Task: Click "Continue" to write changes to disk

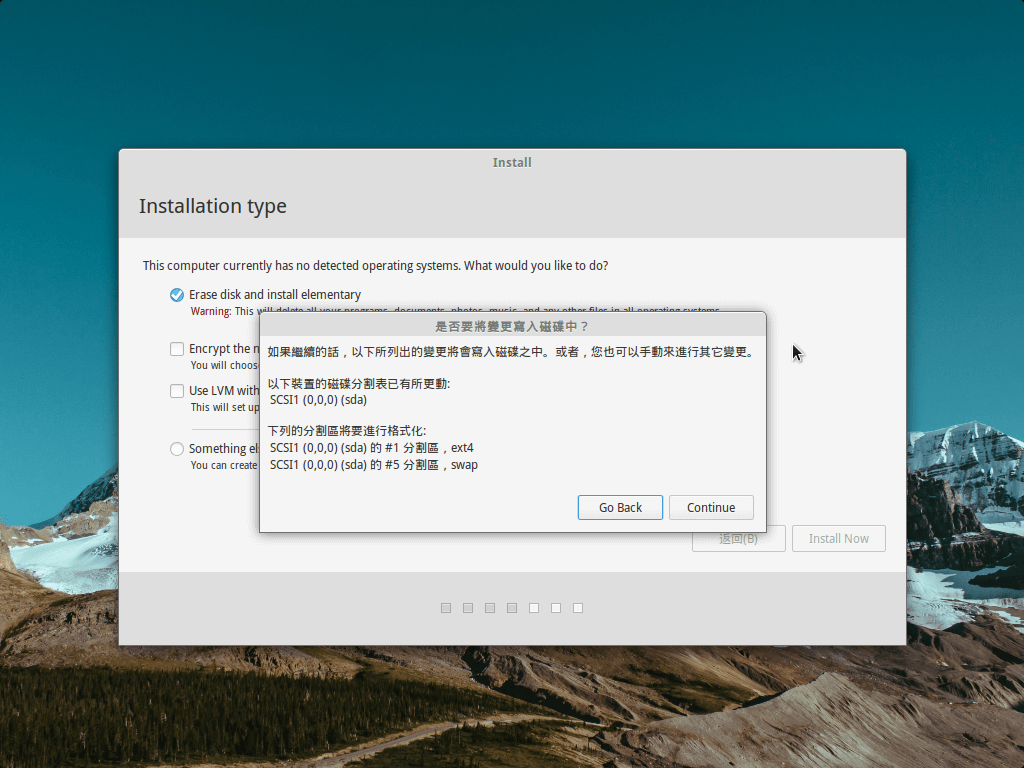Action: click(711, 507)
